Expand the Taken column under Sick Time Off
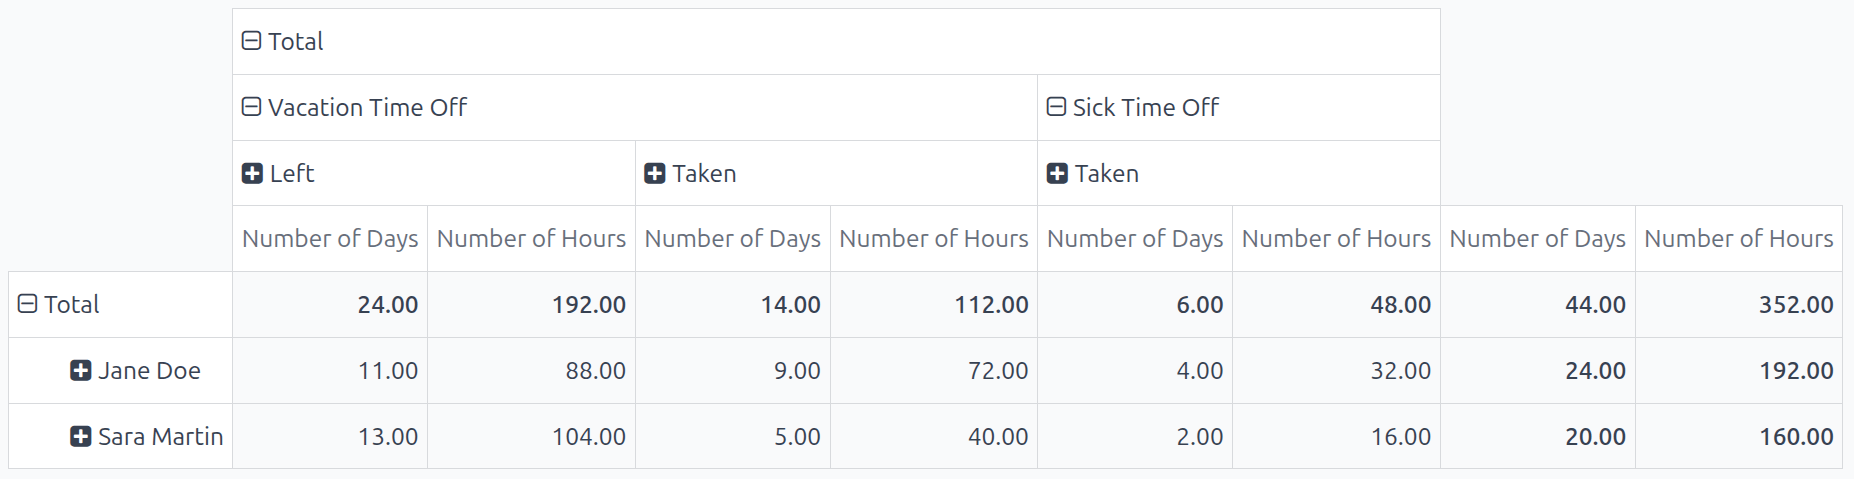Screen dimensions: 1854x479 click(1093, 174)
